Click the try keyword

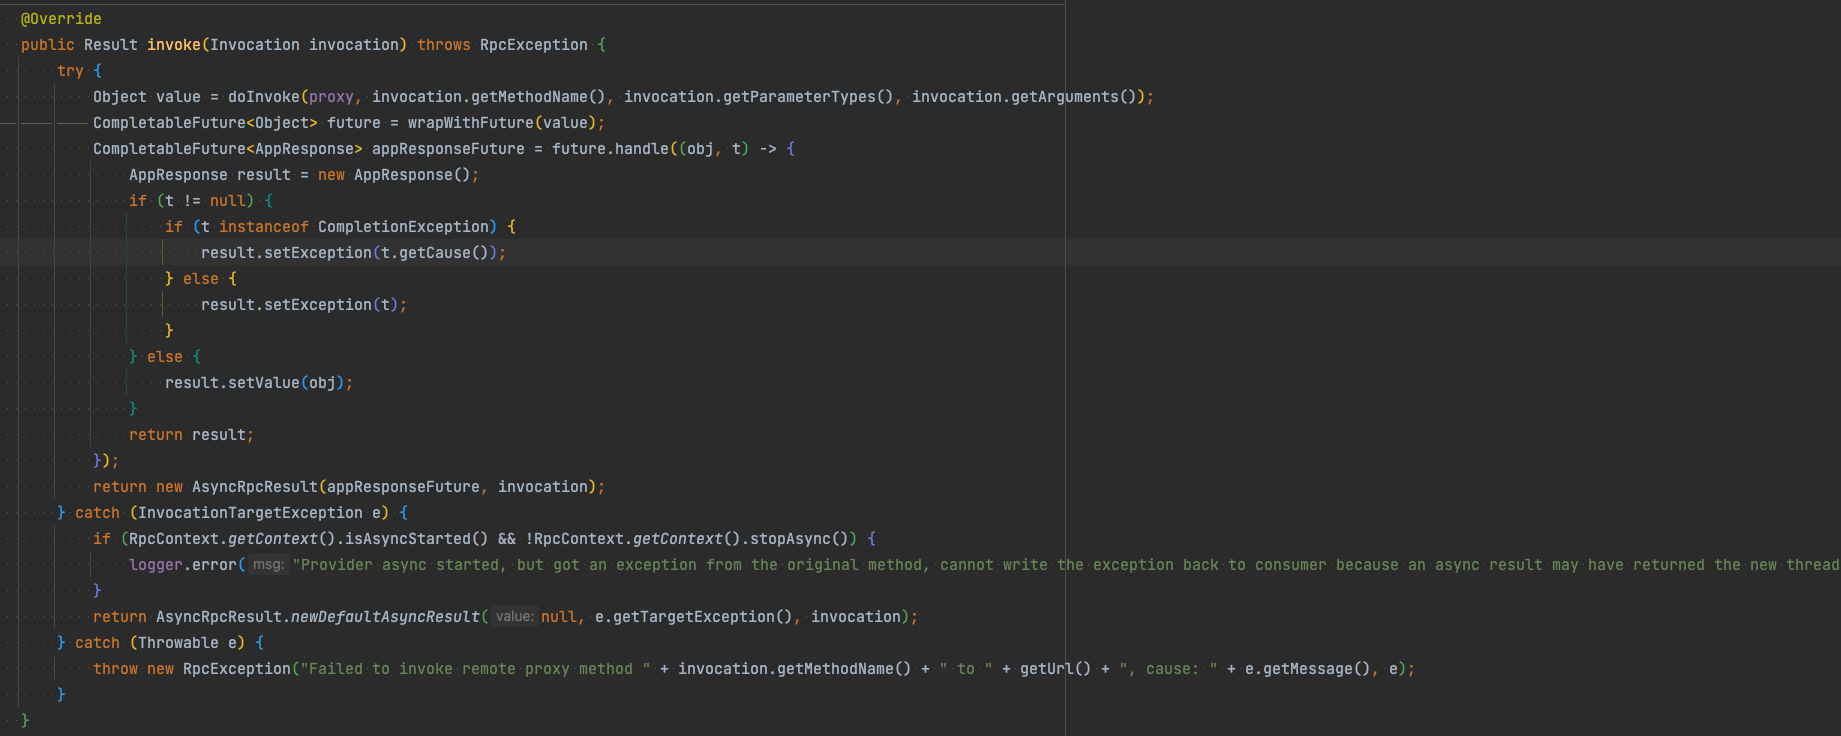(x=70, y=71)
